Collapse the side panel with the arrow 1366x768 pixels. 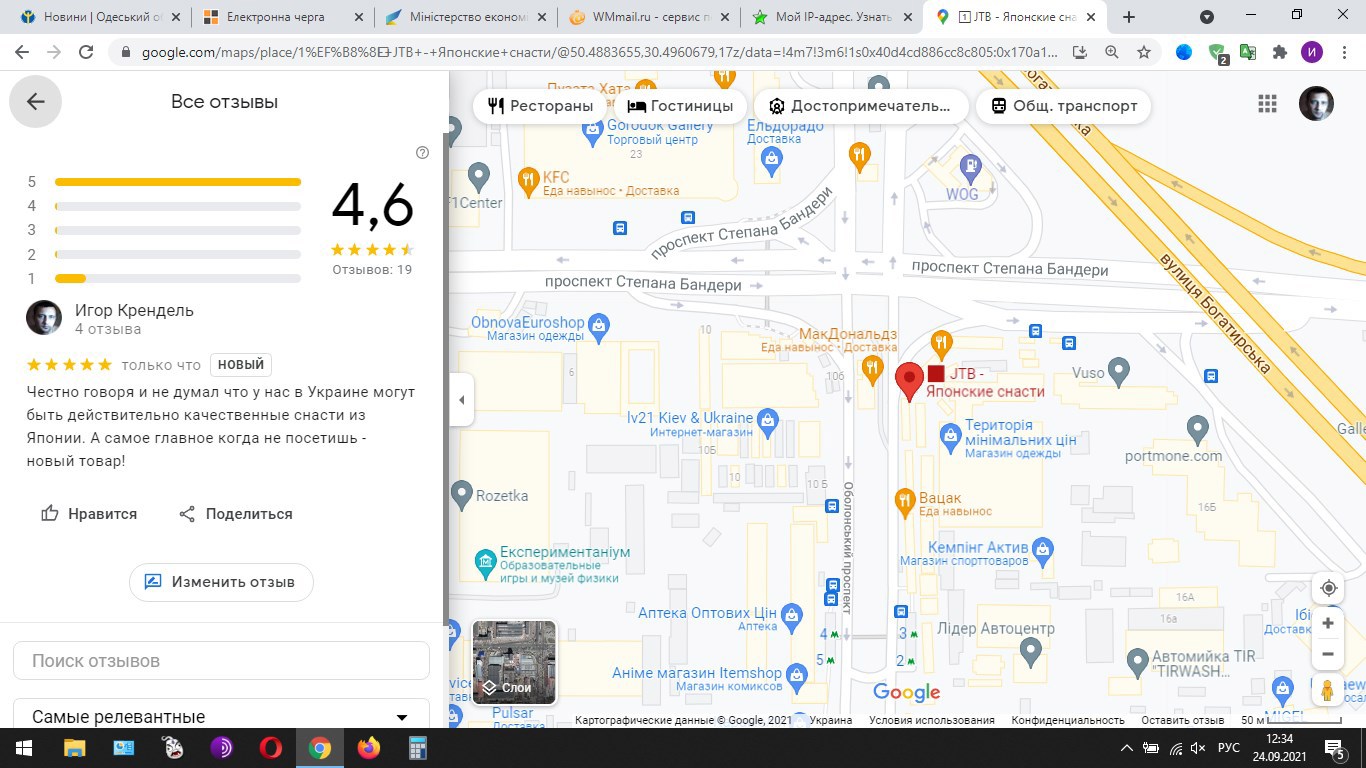[461, 400]
